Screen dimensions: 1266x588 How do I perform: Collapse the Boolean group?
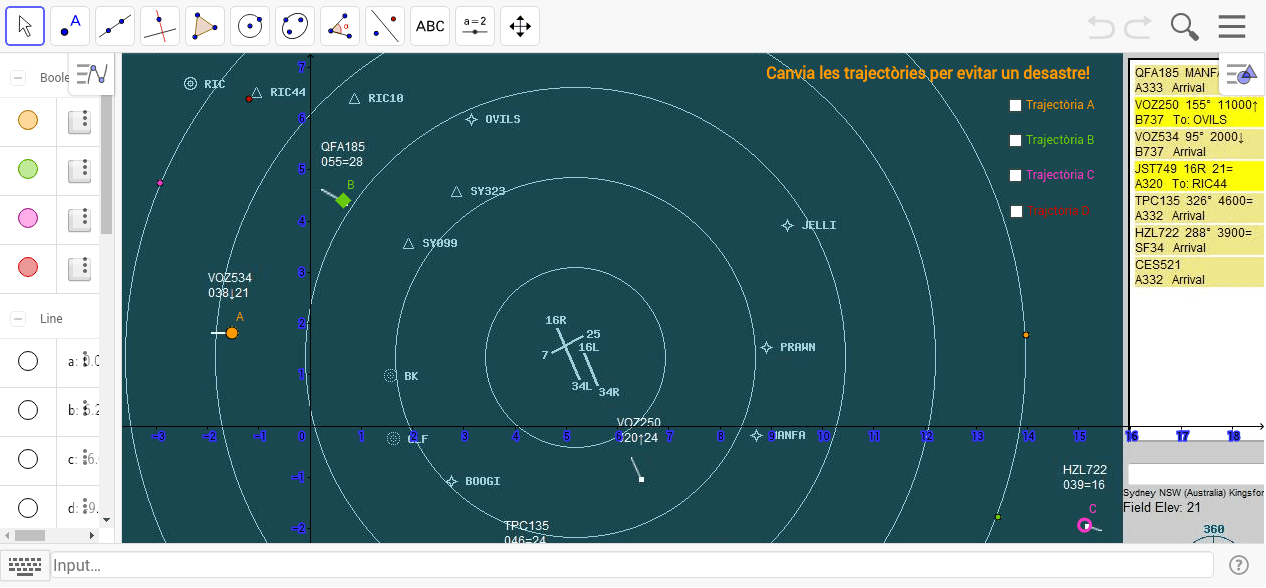pyautogui.click(x=18, y=78)
